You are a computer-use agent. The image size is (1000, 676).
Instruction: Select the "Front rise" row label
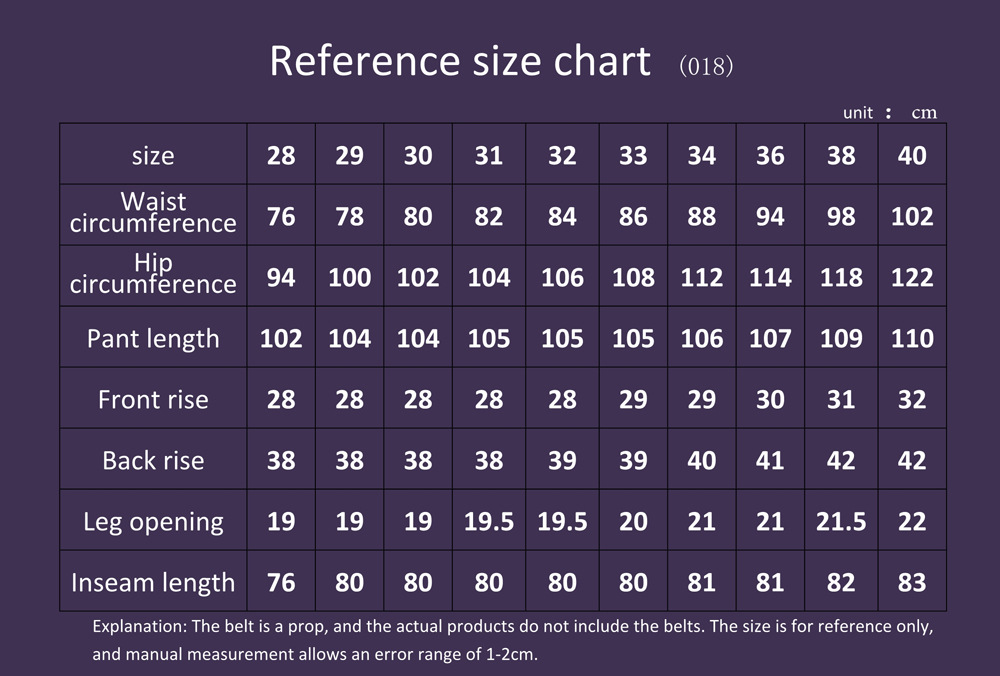point(153,399)
